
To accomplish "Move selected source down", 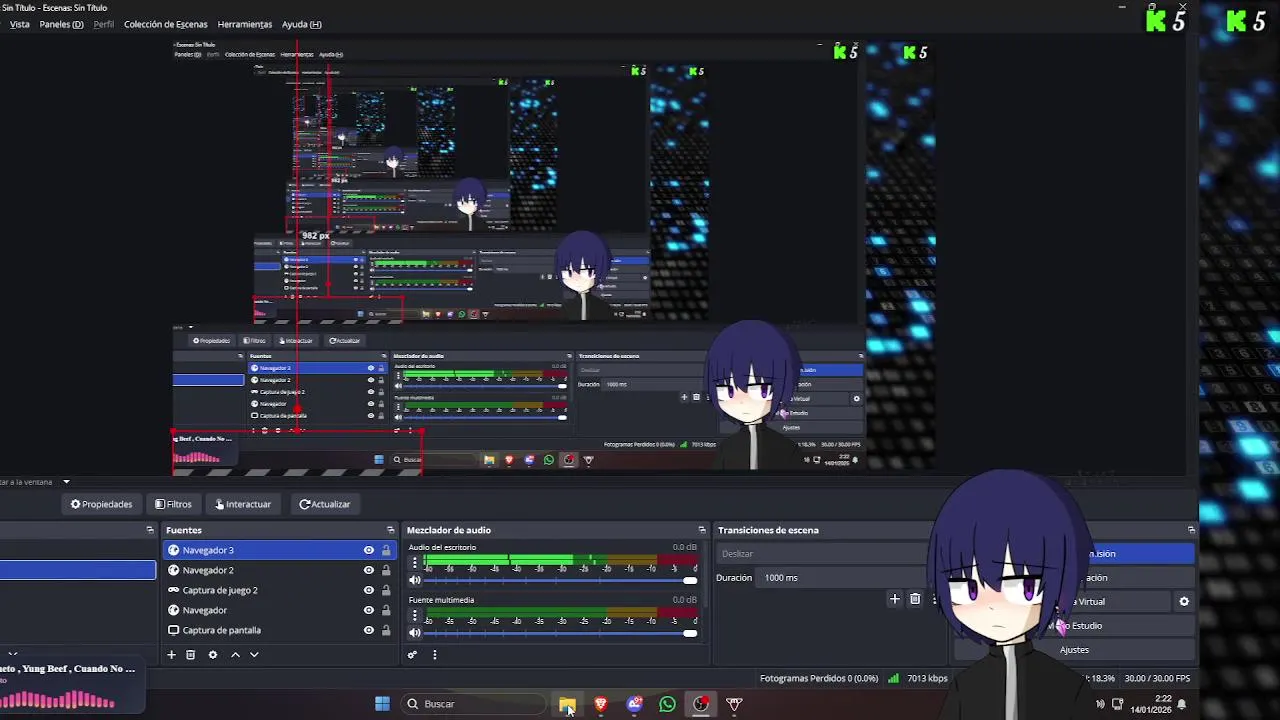I will point(254,655).
